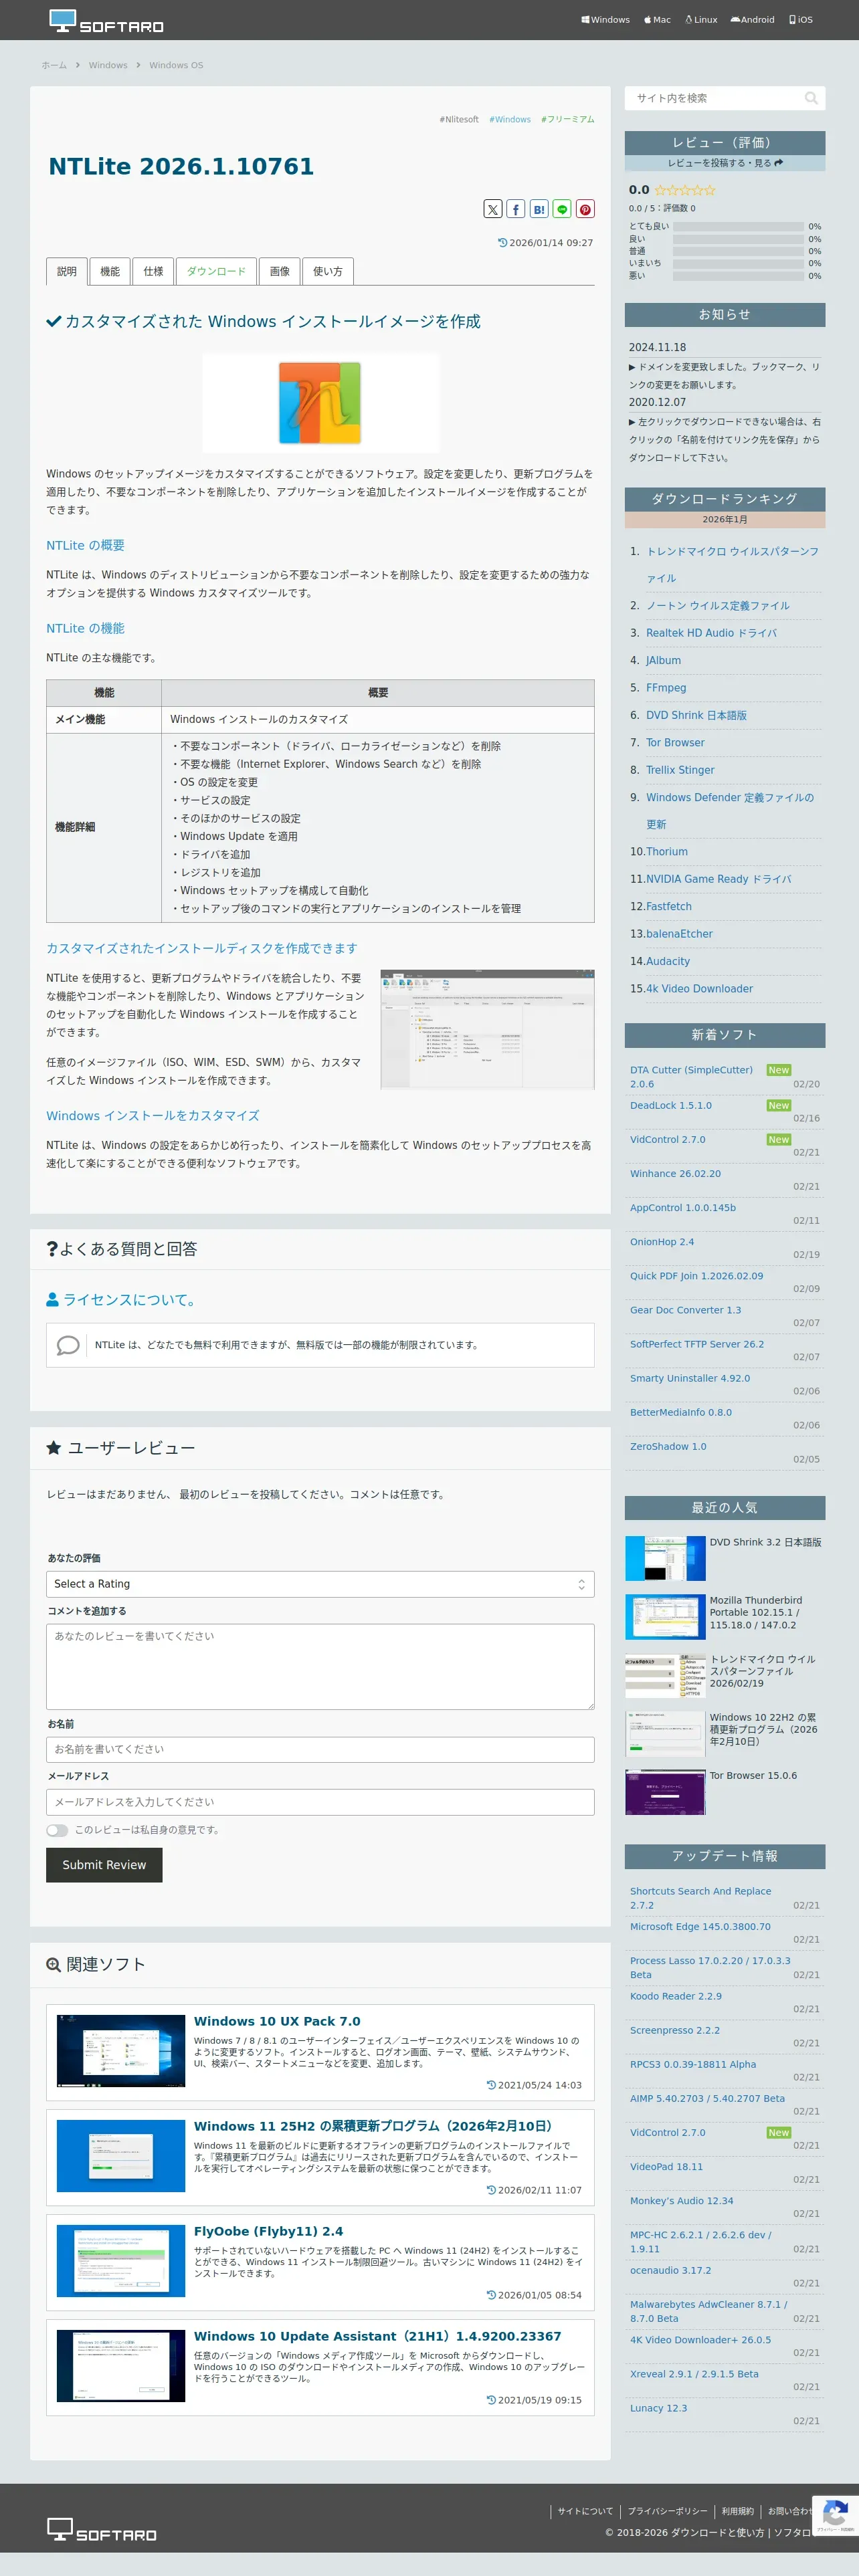Viewport: 859px width, 2576px height.
Task: Open the Select a Rating dropdown
Action: coord(320,1584)
